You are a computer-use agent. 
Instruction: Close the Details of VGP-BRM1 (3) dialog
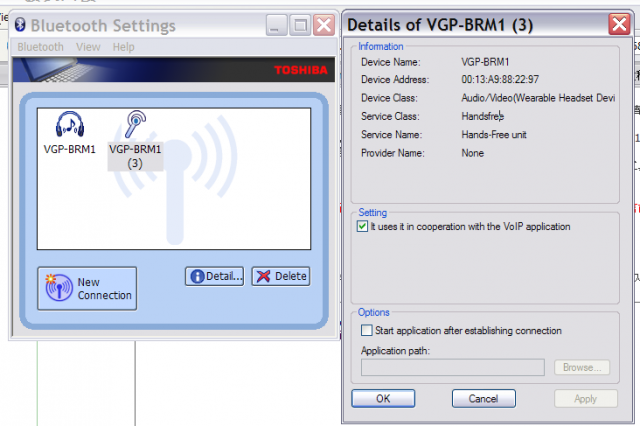click(619, 24)
